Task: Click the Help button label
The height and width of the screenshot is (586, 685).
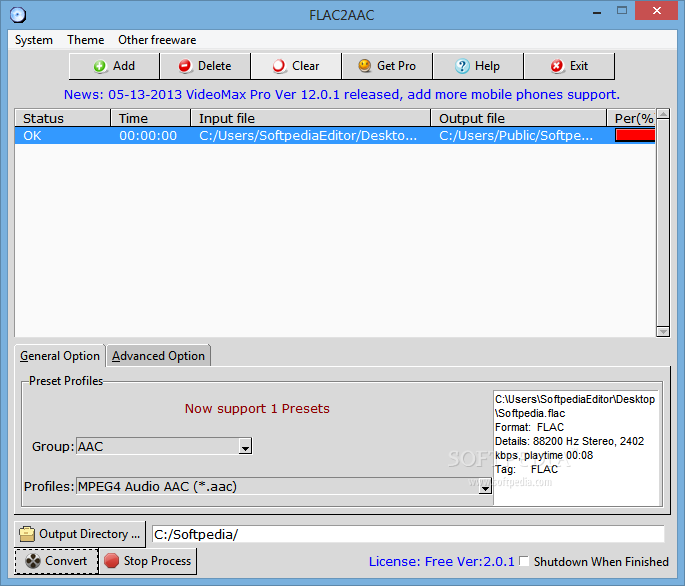Action: pyautogui.click(x=487, y=66)
